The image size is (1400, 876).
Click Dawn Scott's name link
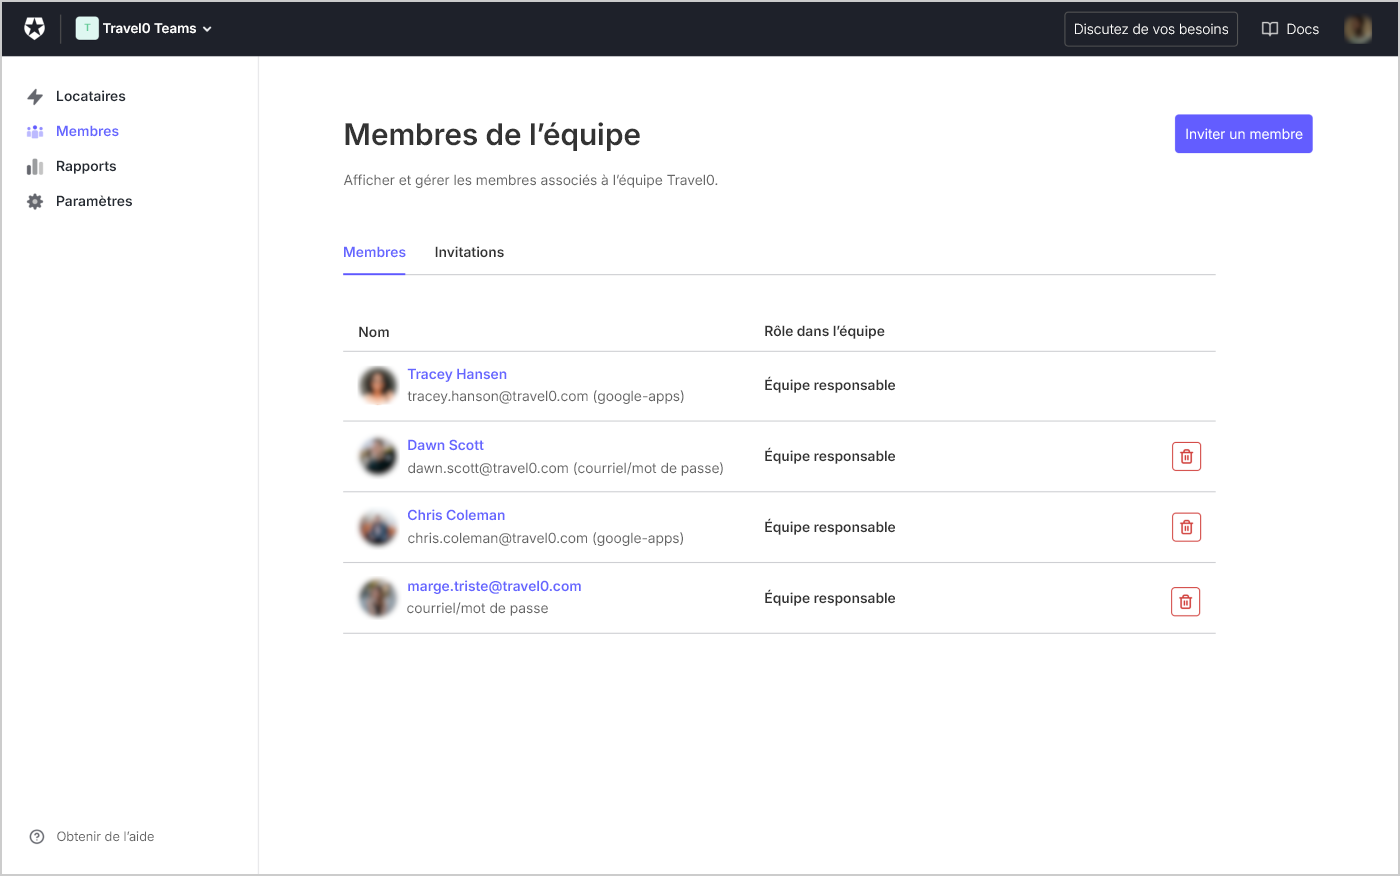coord(445,445)
